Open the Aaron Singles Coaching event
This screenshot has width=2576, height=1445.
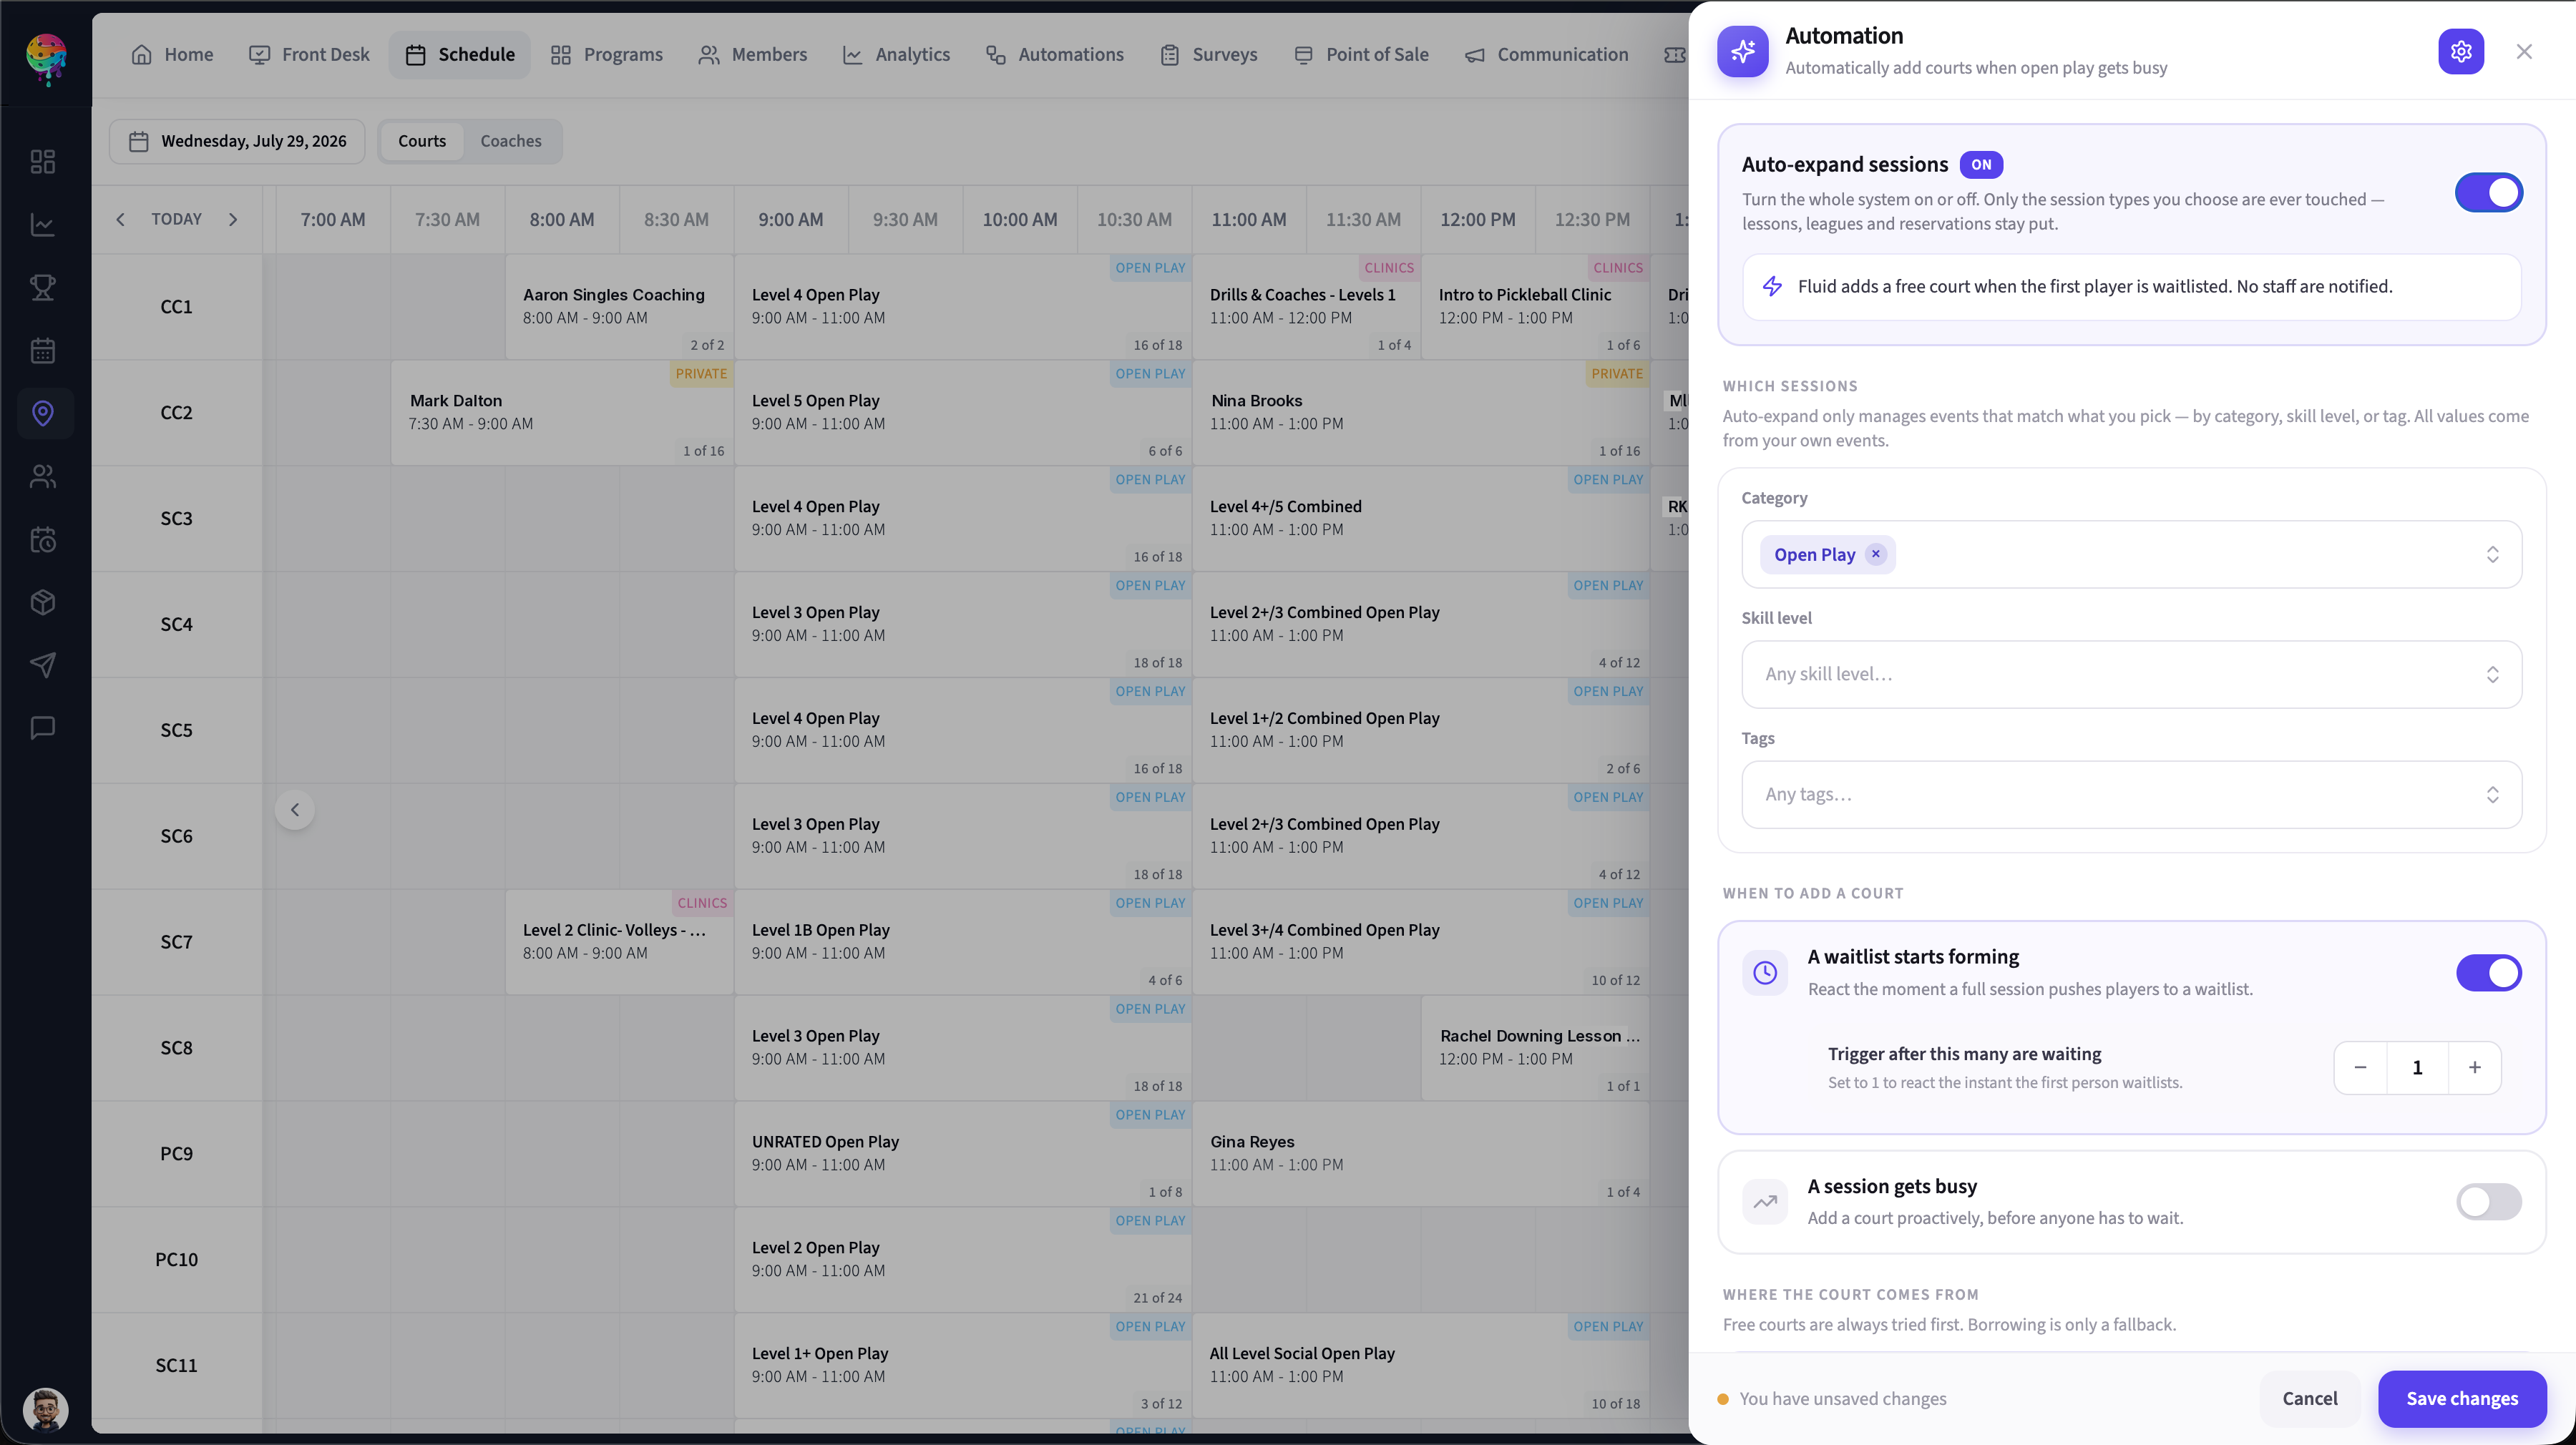tap(619, 306)
